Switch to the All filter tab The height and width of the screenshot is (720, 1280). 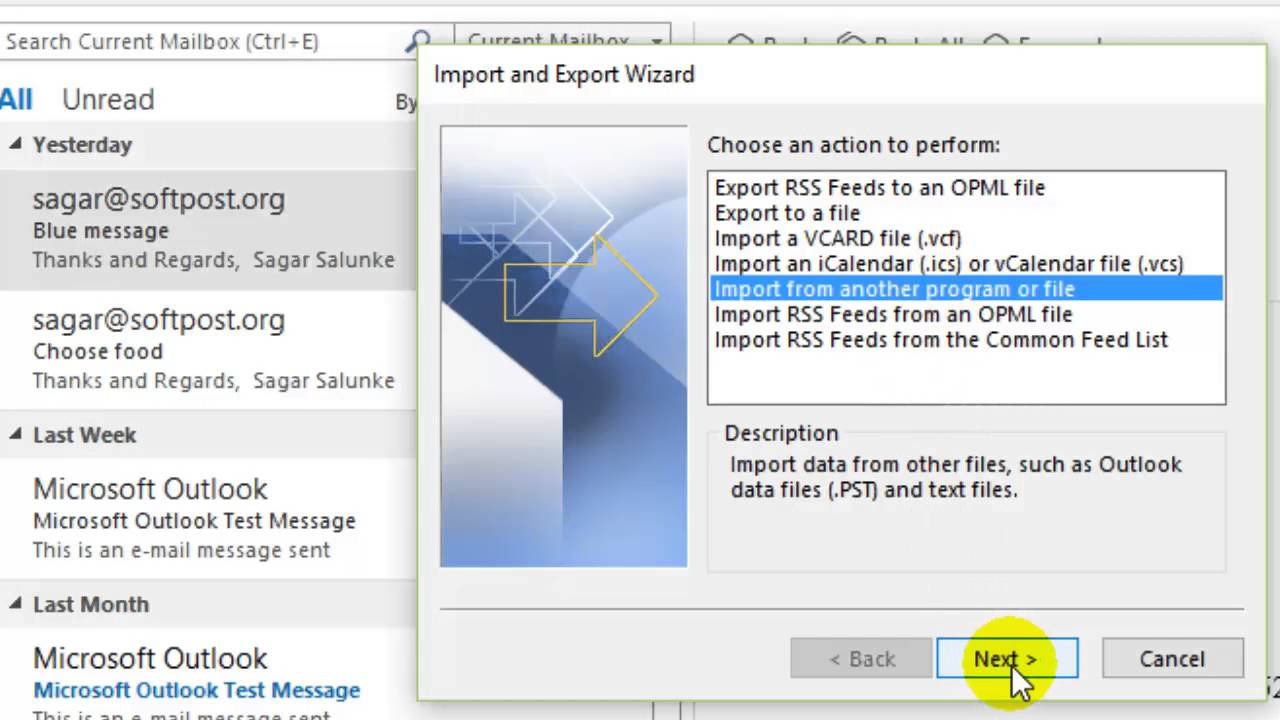click(16, 99)
